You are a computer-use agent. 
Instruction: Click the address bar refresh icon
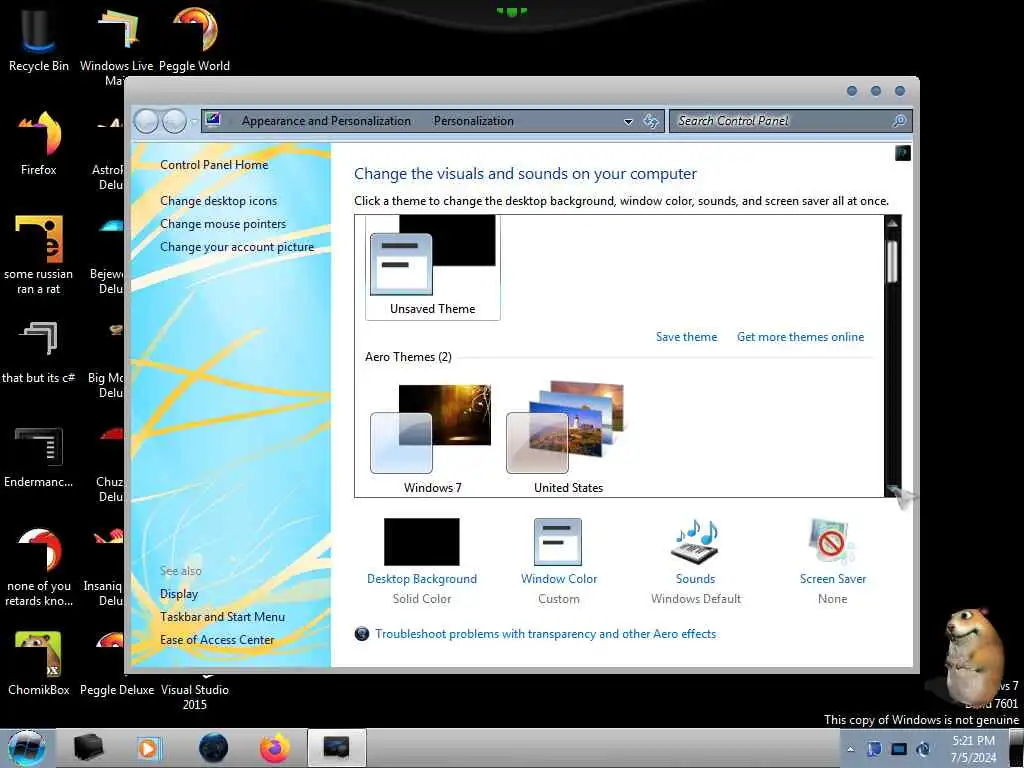(x=650, y=121)
